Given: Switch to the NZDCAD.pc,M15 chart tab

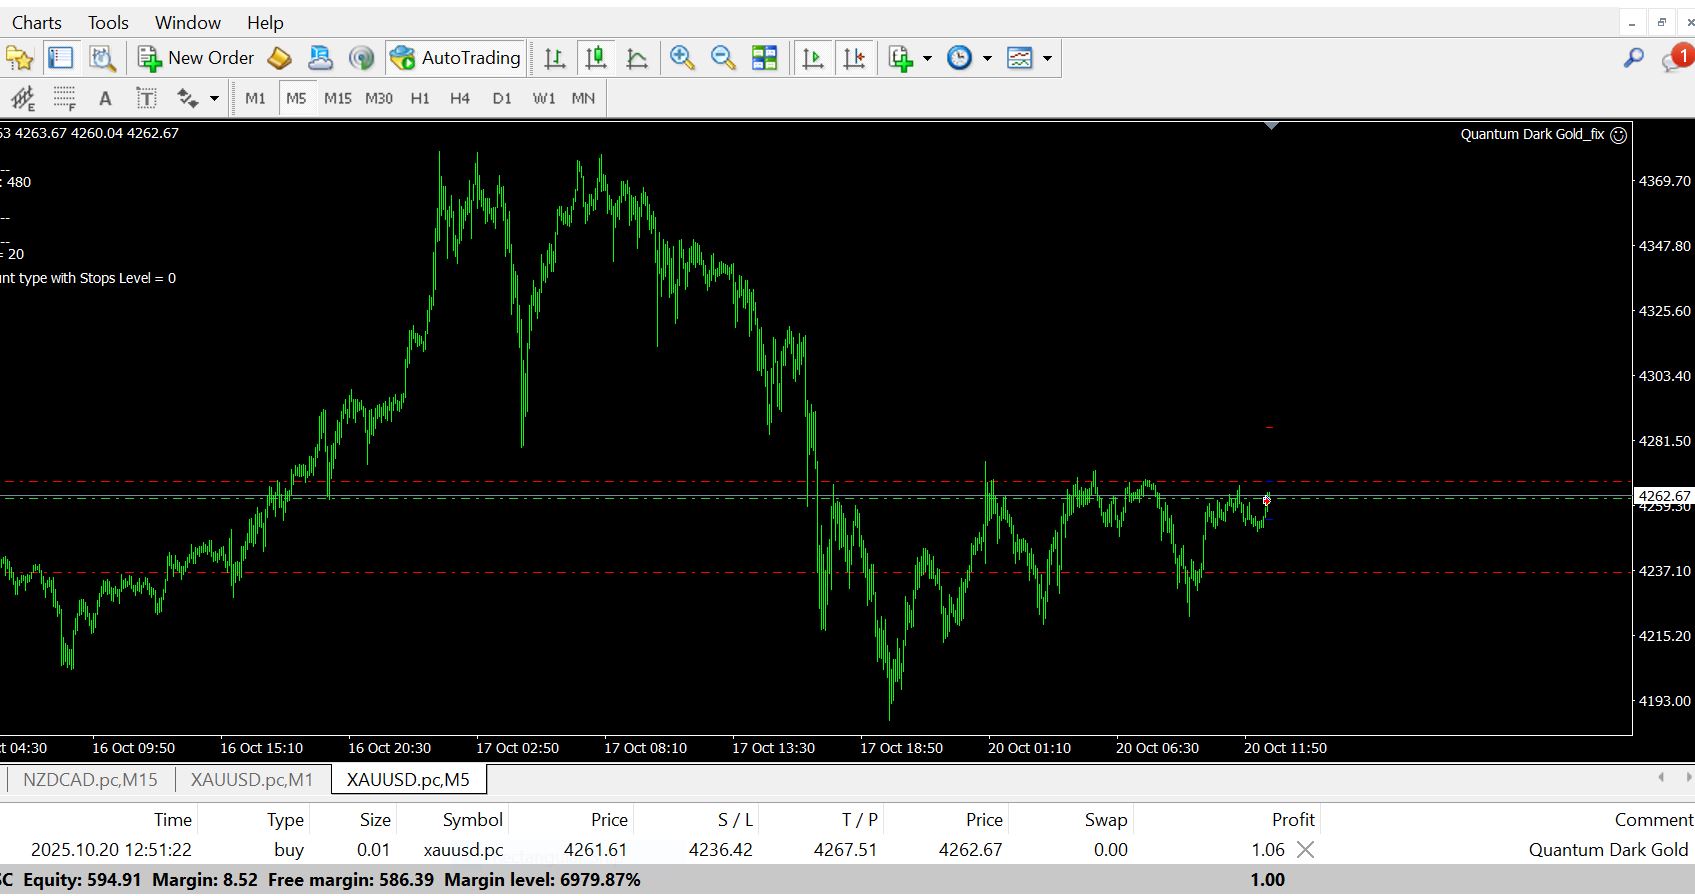Looking at the screenshot, I should click(x=90, y=780).
